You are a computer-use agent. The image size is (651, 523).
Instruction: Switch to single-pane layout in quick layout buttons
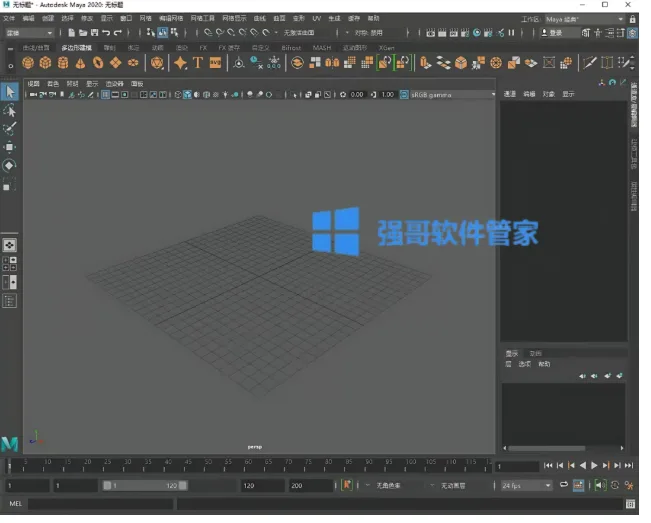pos(9,245)
